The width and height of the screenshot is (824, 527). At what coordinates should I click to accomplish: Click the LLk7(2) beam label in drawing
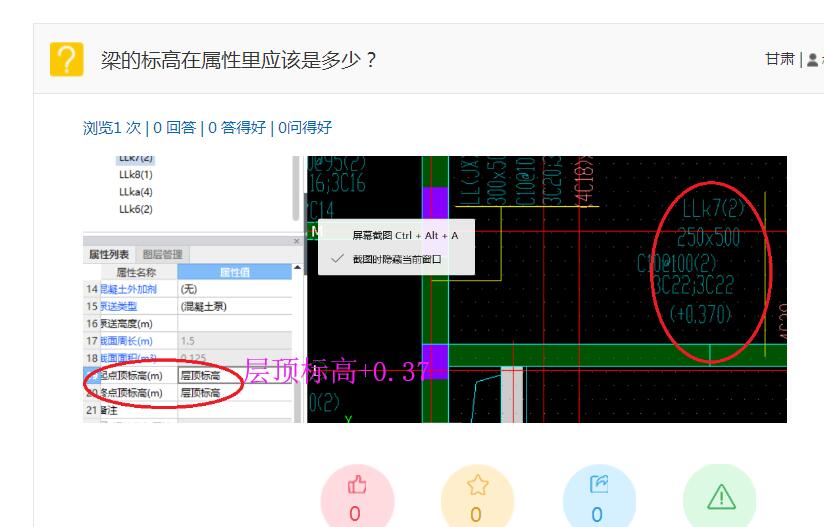click(713, 209)
